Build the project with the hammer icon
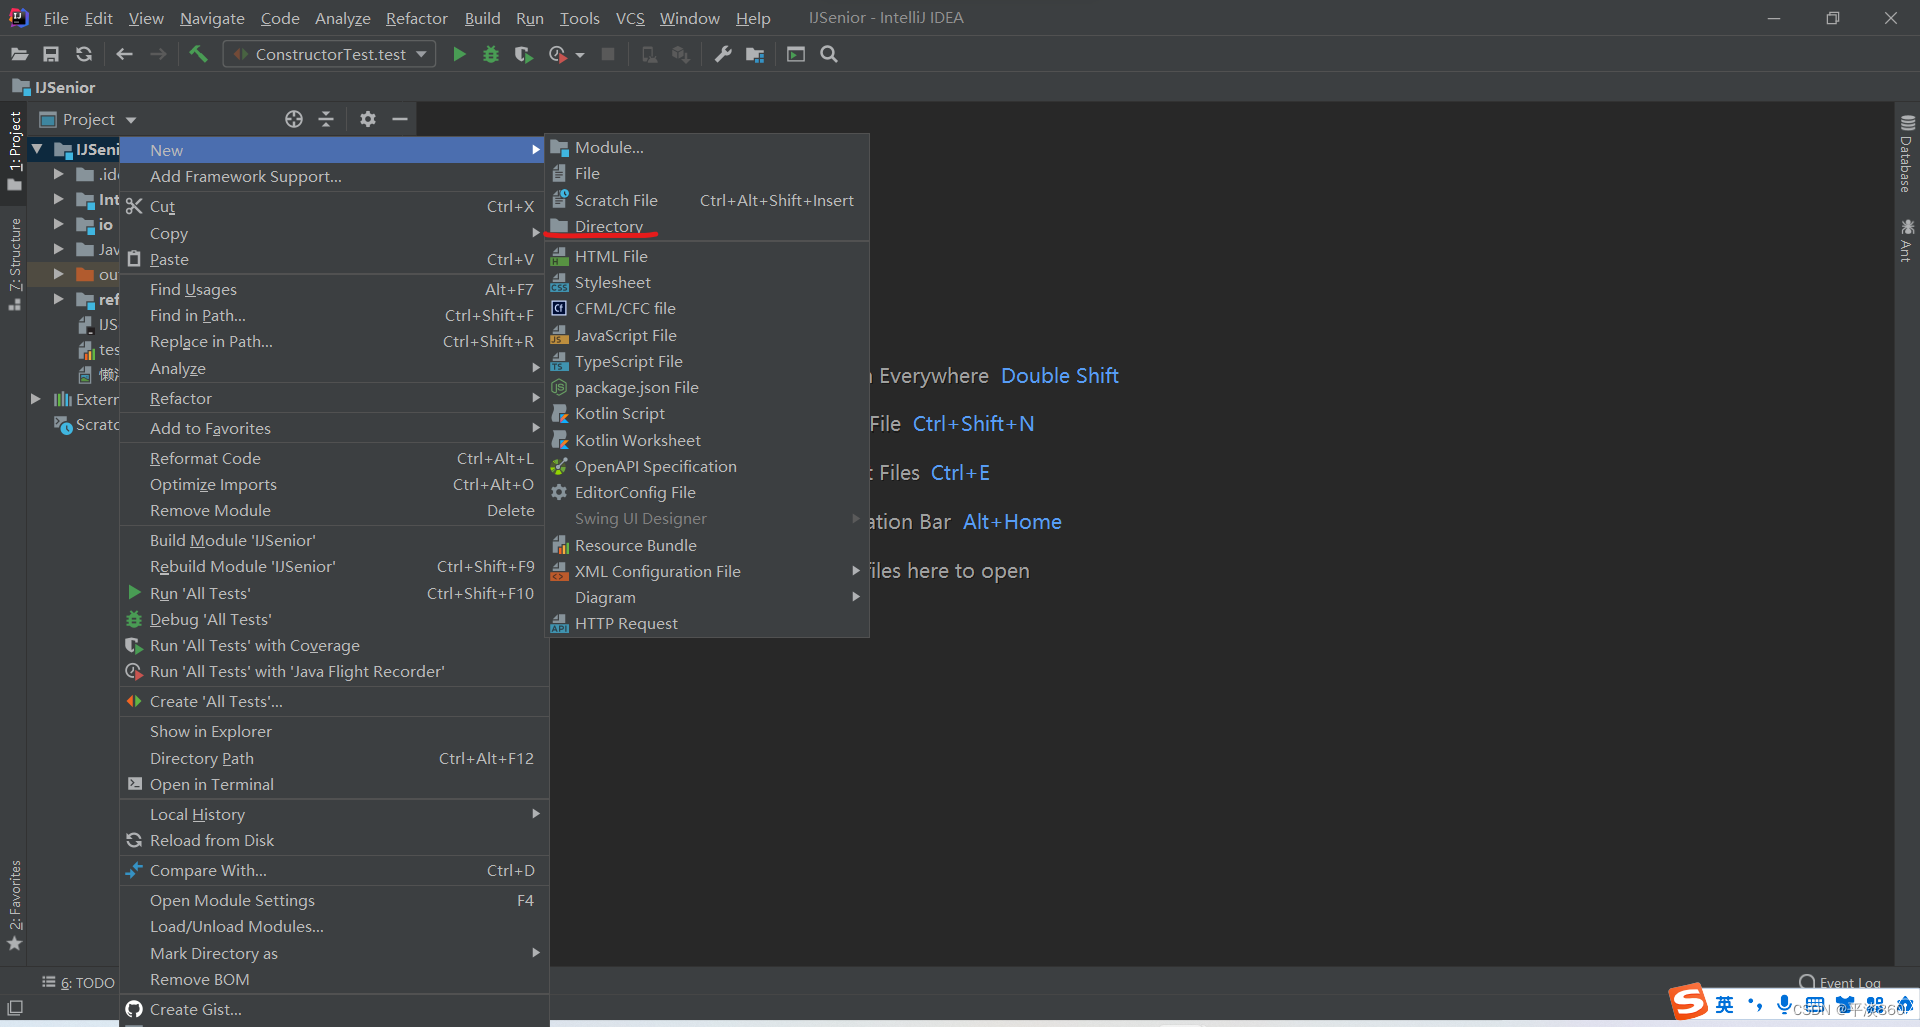The width and height of the screenshot is (1920, 1027). click(x=197, y=54)
